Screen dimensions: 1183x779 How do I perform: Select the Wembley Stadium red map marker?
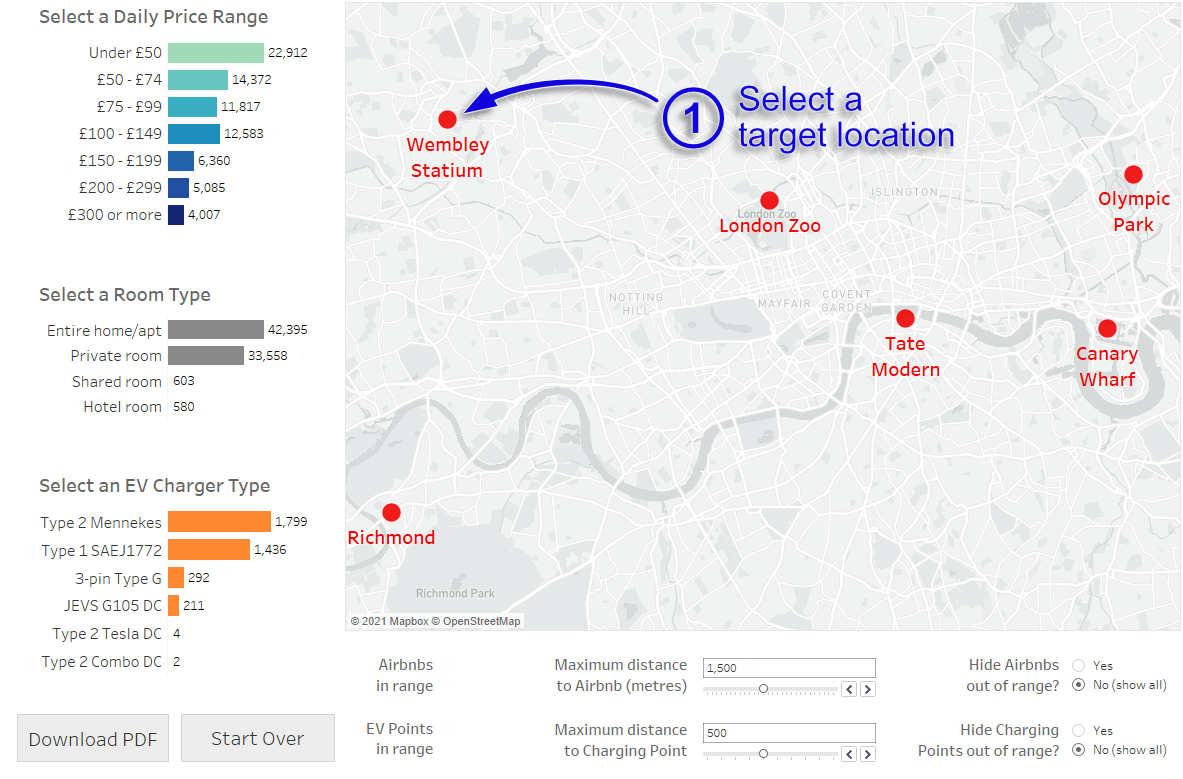tap(447, 119)
